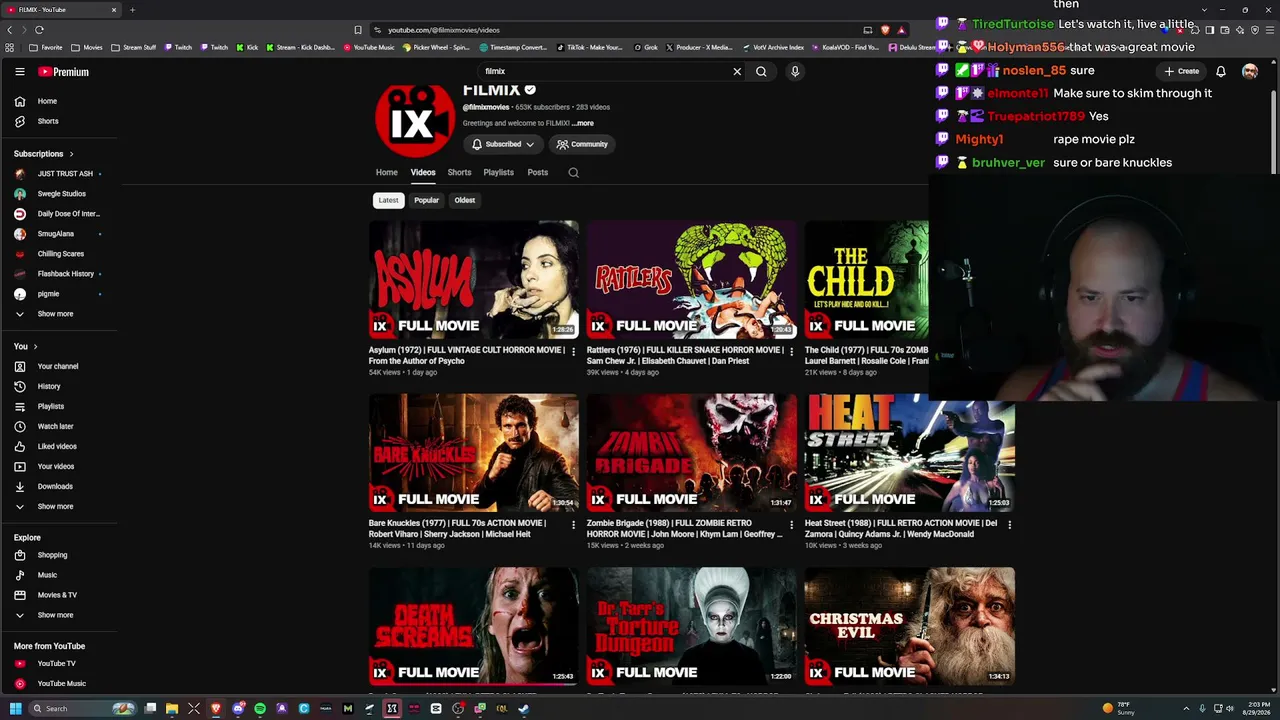Open options menu for Rattlers video

click(791, 351)
